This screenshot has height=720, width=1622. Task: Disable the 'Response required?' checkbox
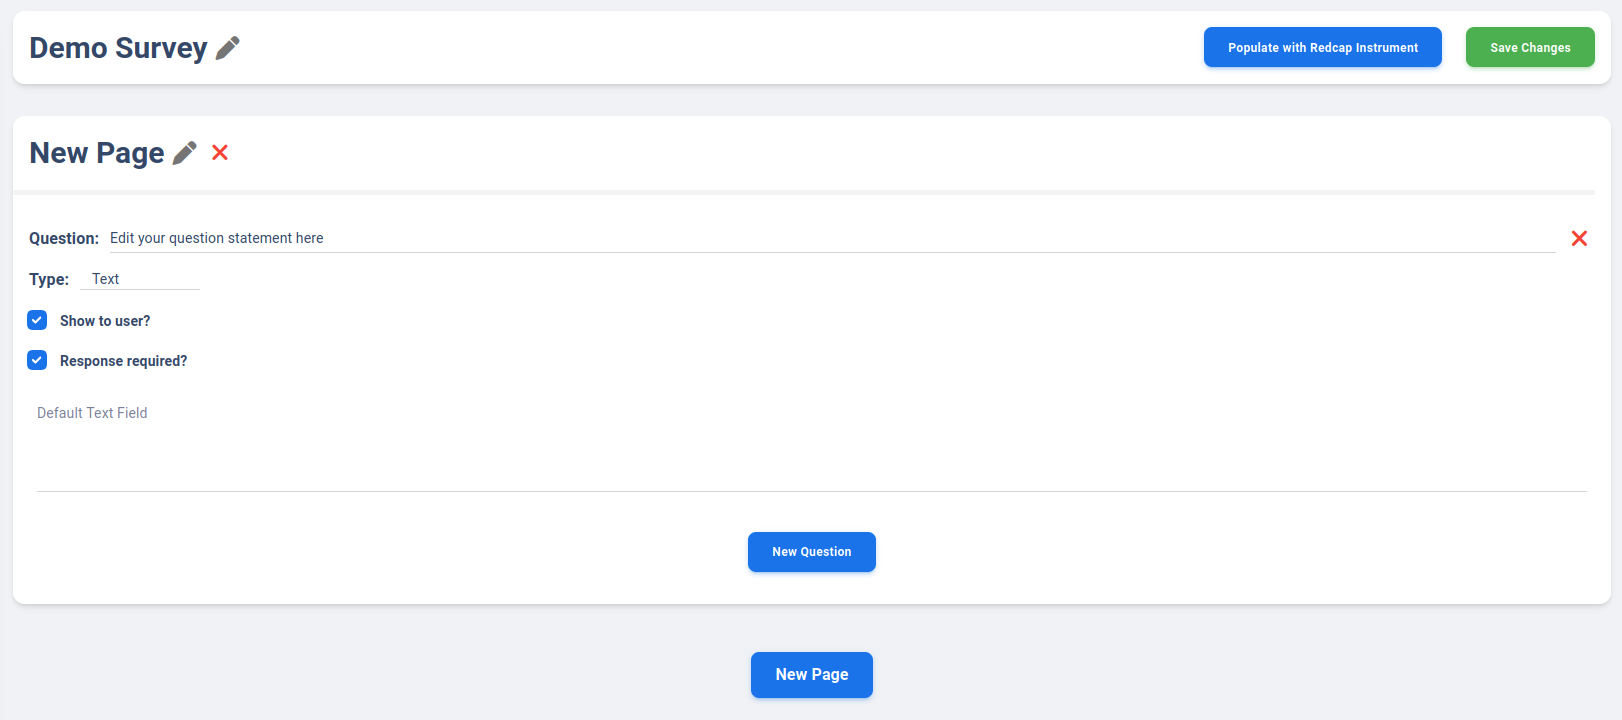(x=37, y=360)
